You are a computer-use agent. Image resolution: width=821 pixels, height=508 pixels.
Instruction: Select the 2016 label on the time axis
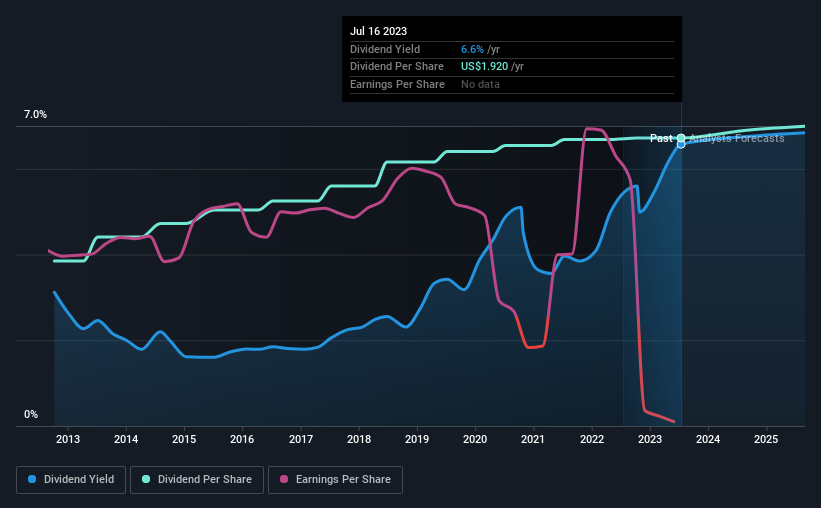242,439
